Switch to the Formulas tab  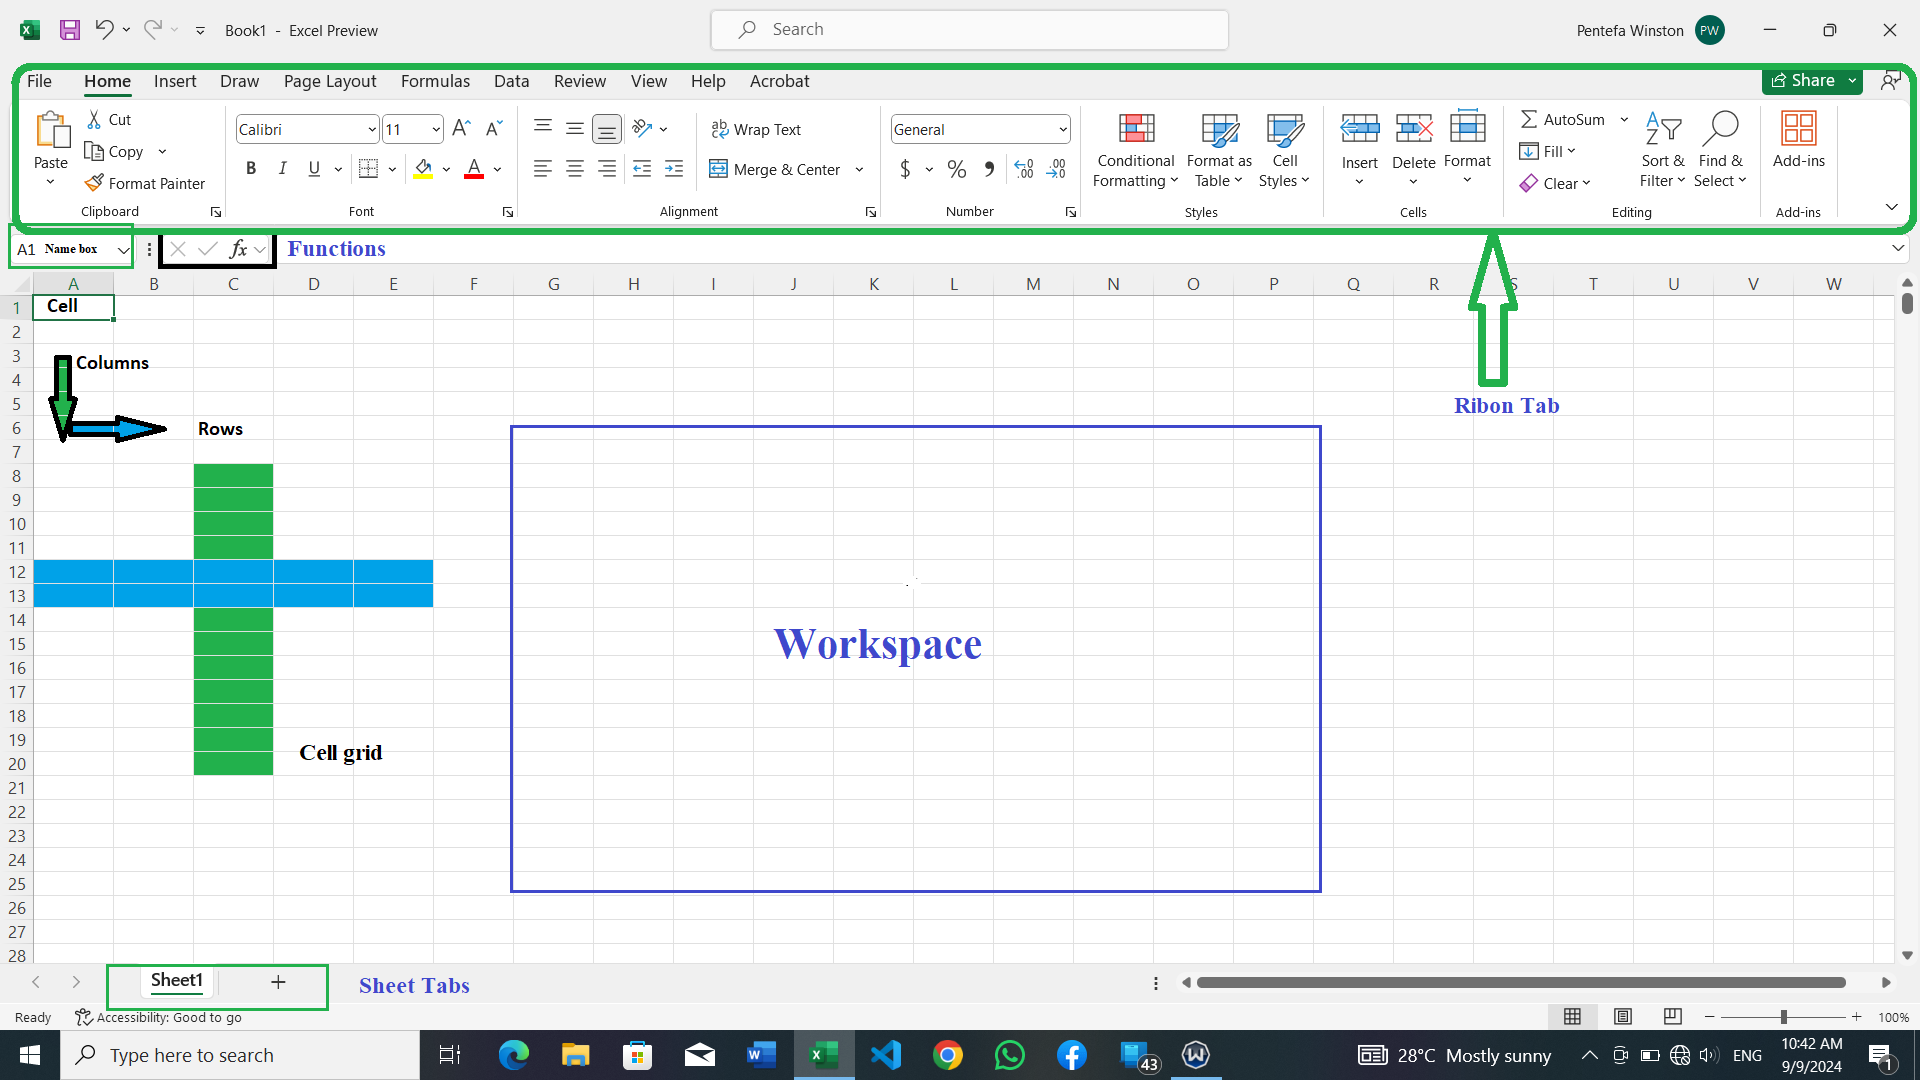click(435, 81)
